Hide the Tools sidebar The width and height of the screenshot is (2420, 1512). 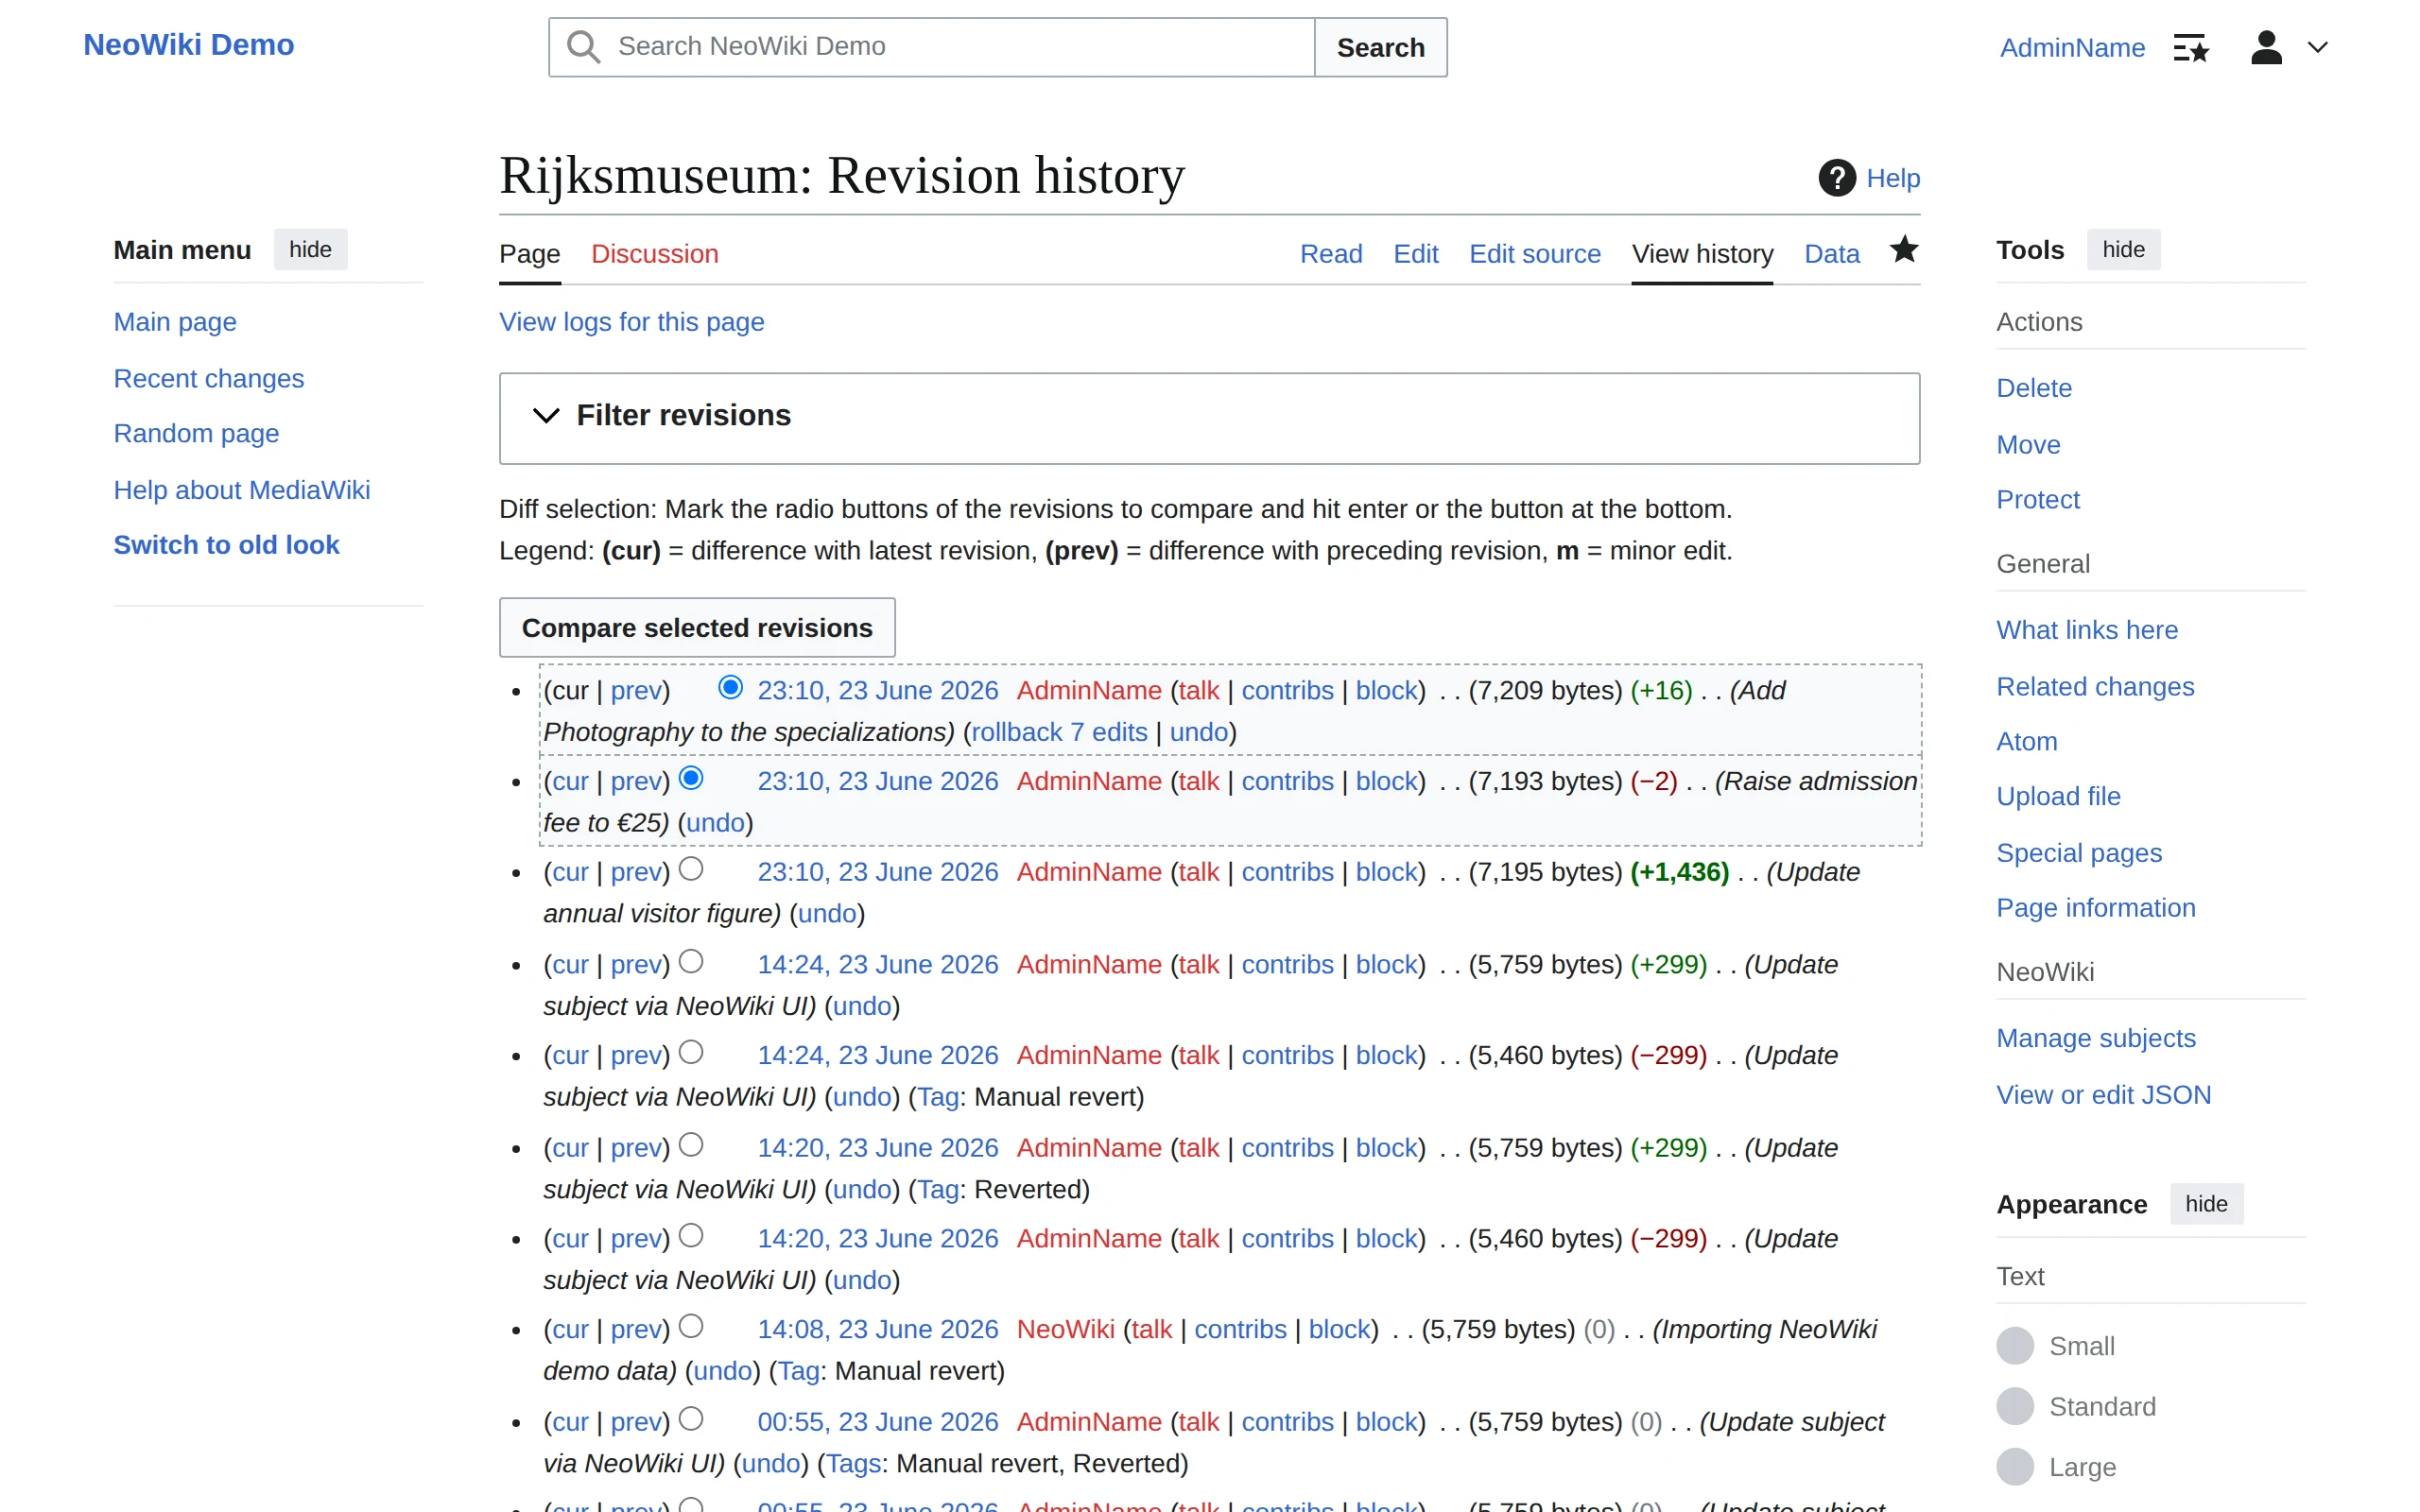click(x=2123, y=249)
